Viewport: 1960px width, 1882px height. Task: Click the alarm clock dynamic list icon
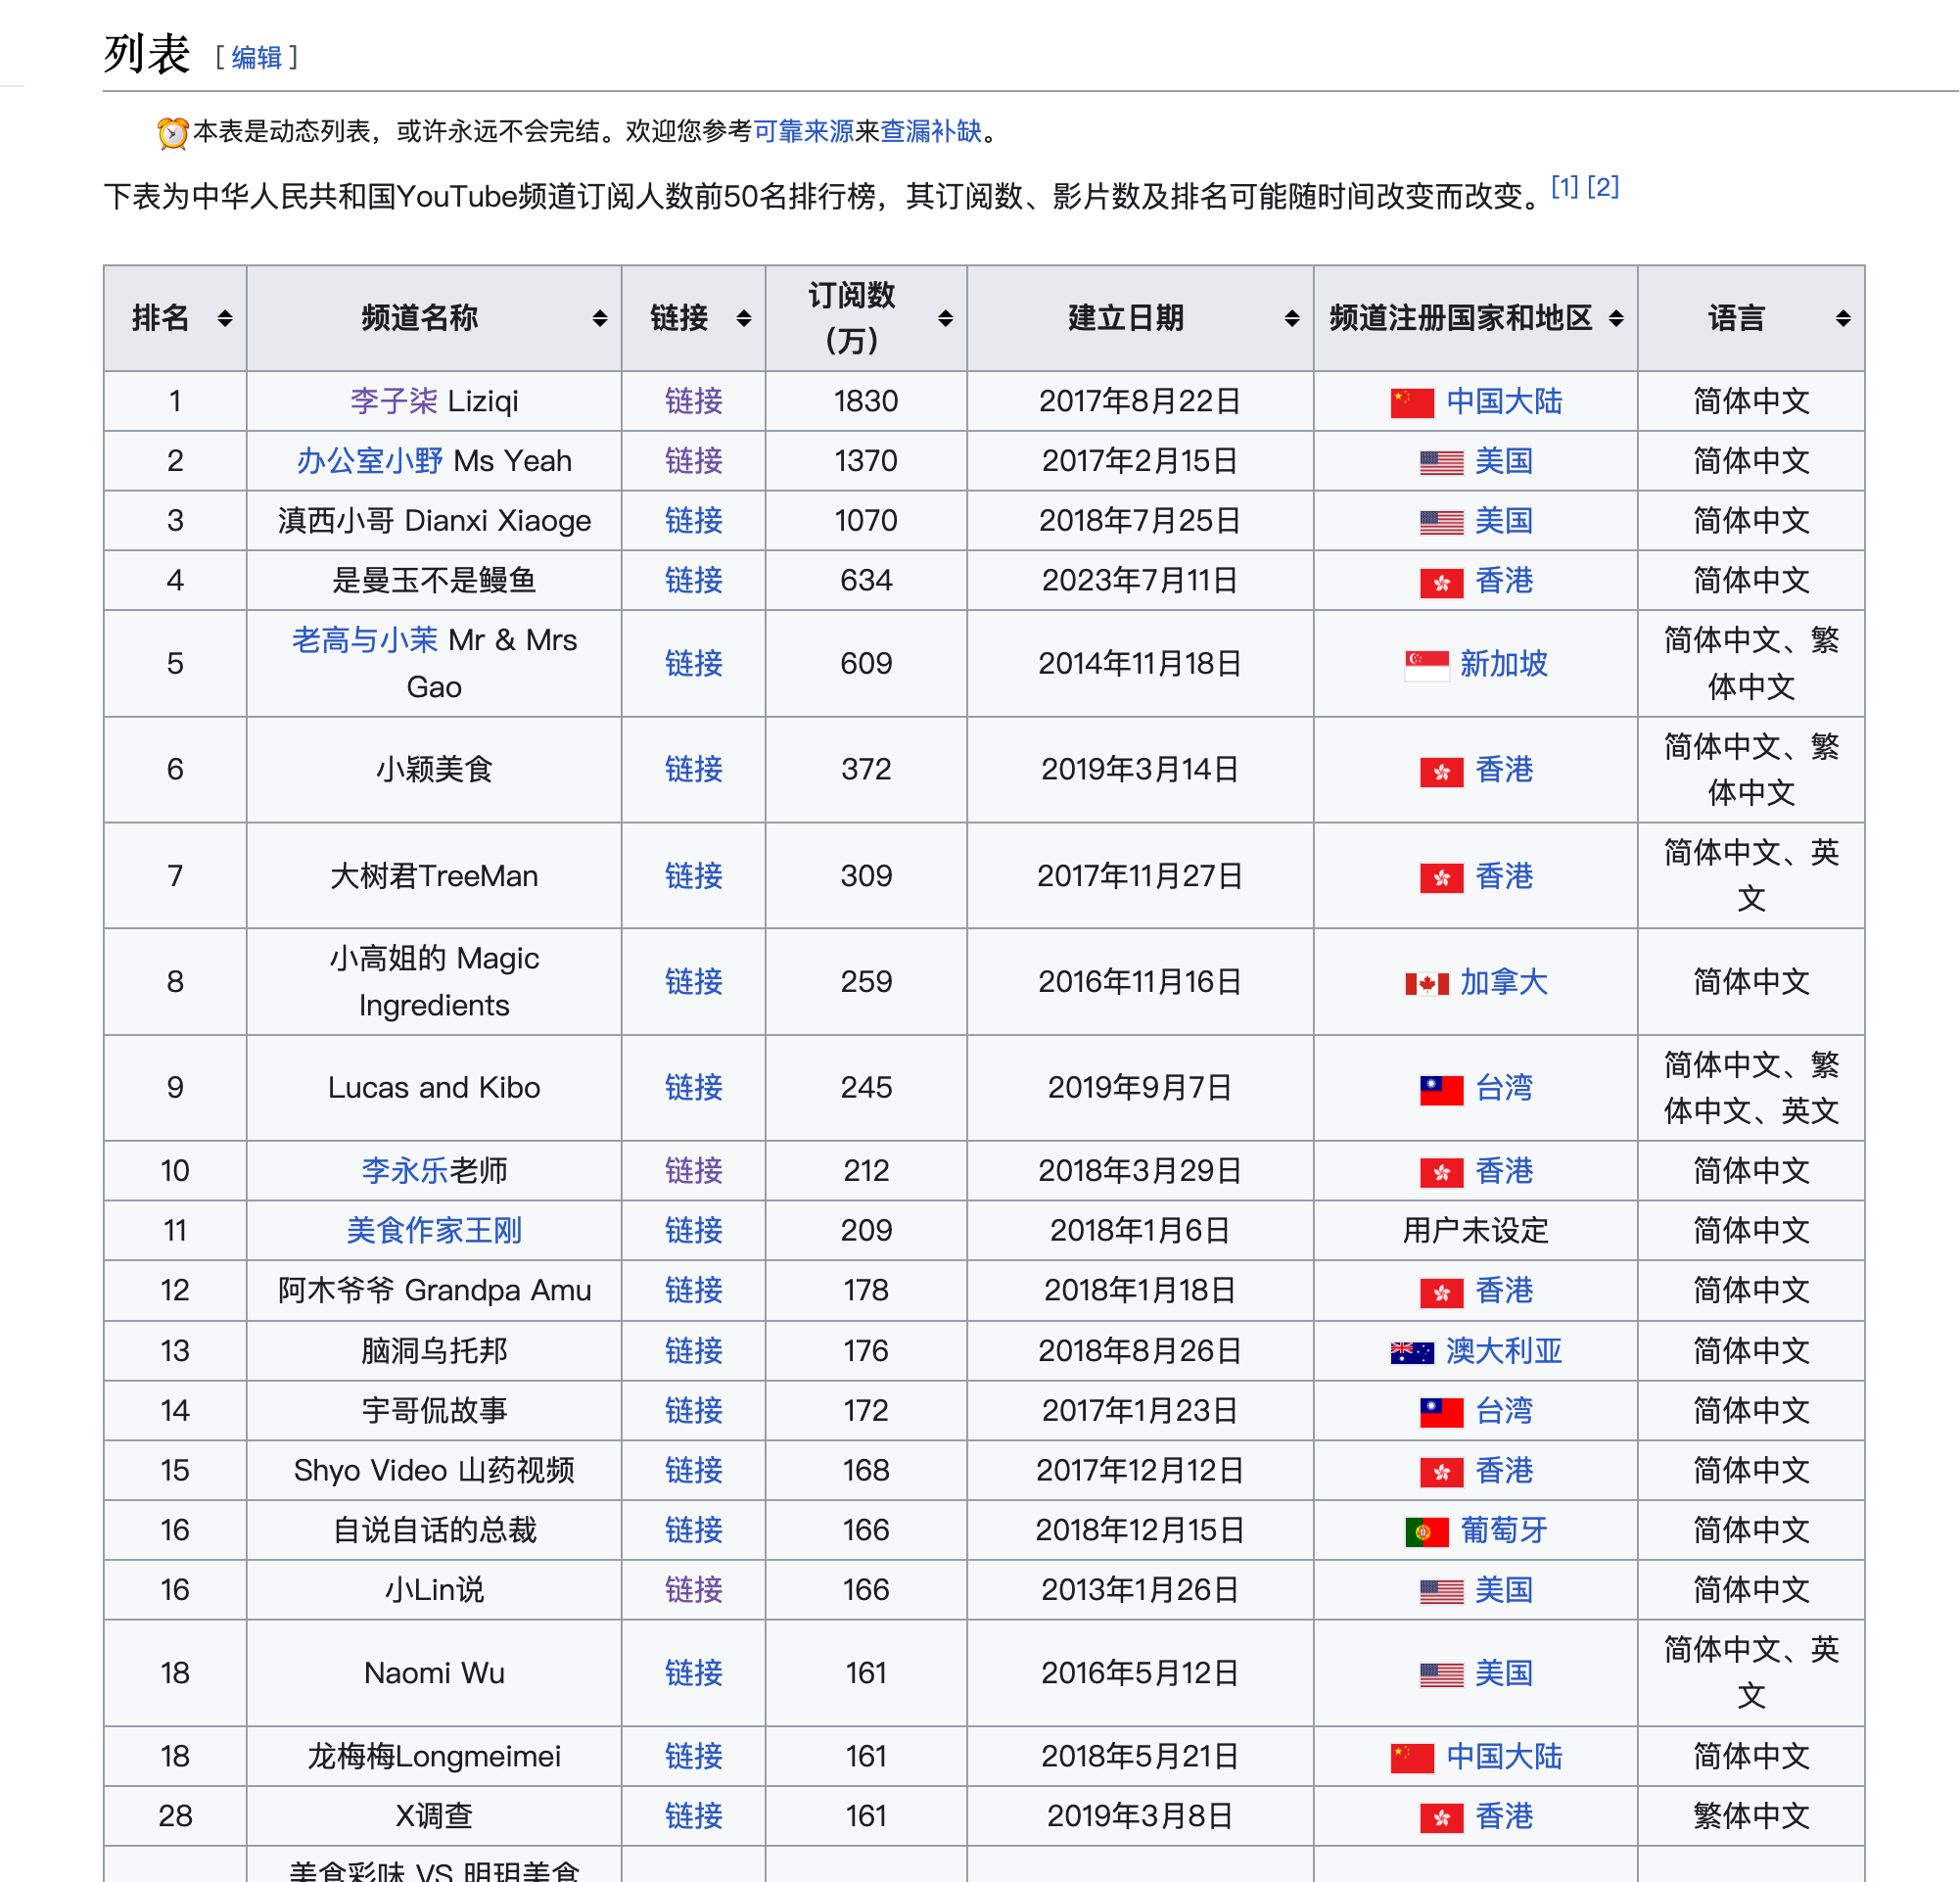tap(172, 133)
